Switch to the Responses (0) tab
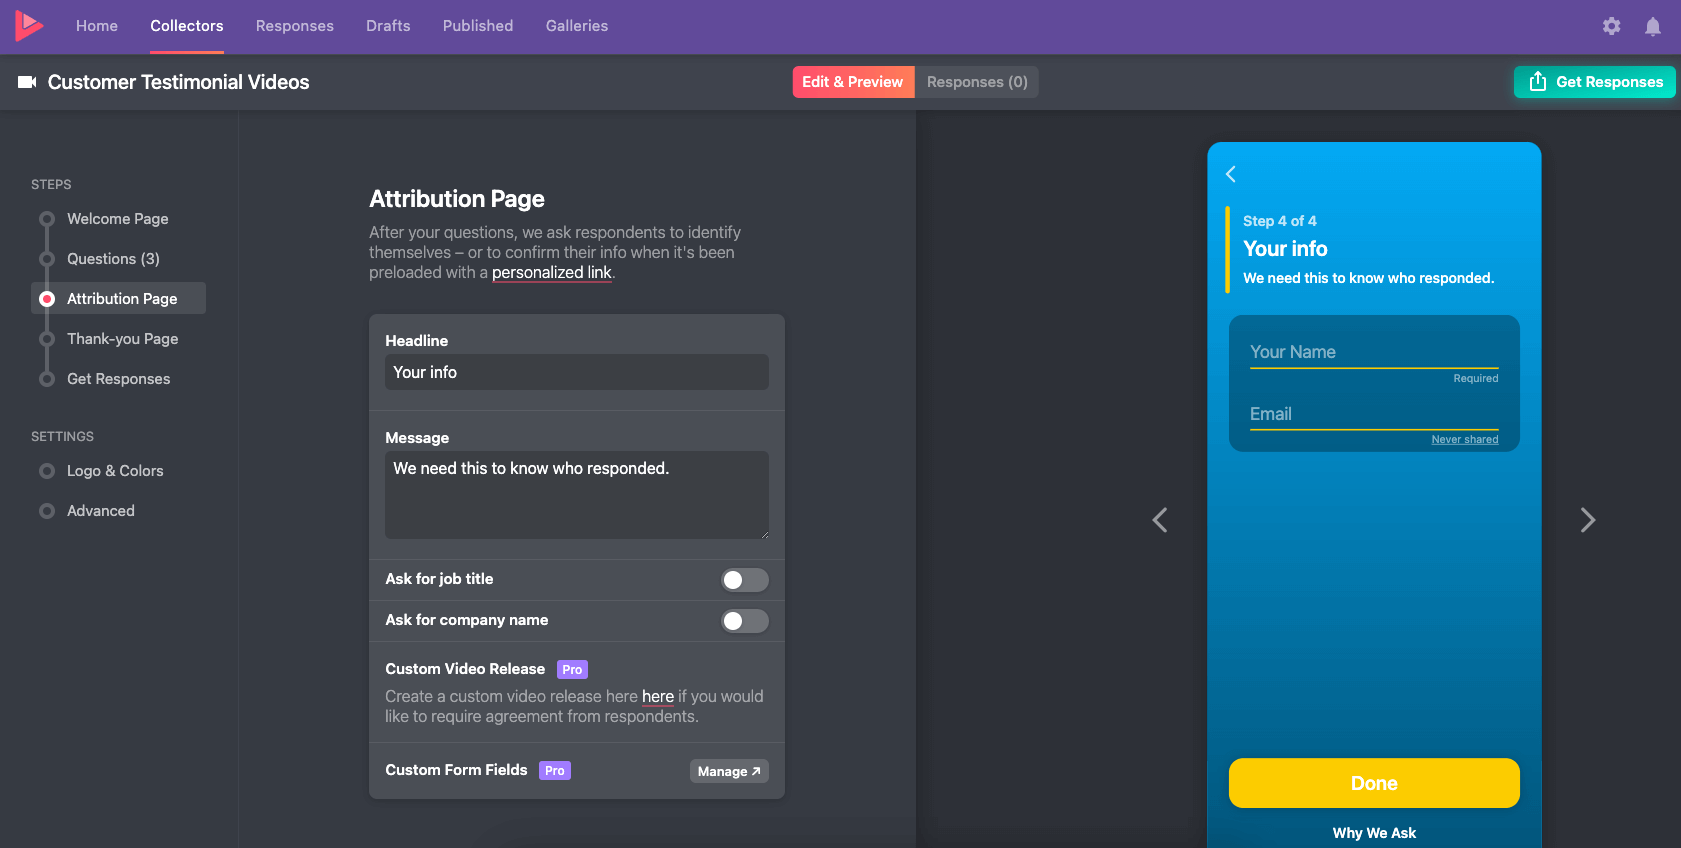The image size is (1681, 848). [x=976, y=82]
